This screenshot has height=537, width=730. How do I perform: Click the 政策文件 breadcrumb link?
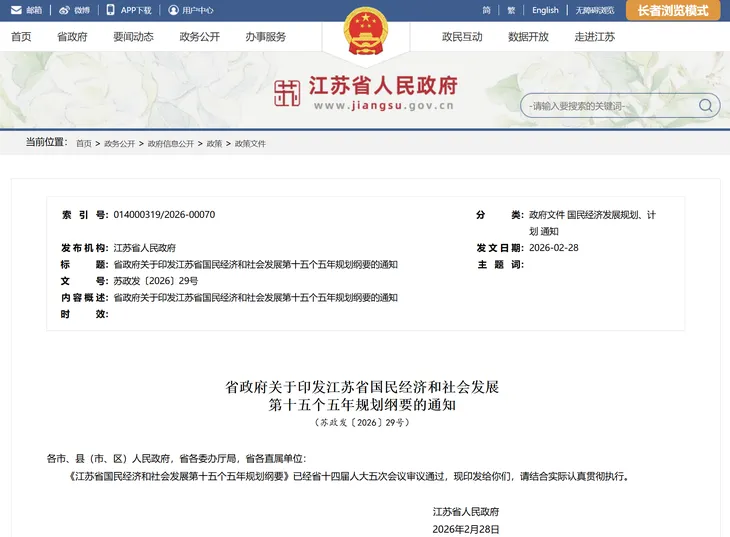(x=250, y=144)
